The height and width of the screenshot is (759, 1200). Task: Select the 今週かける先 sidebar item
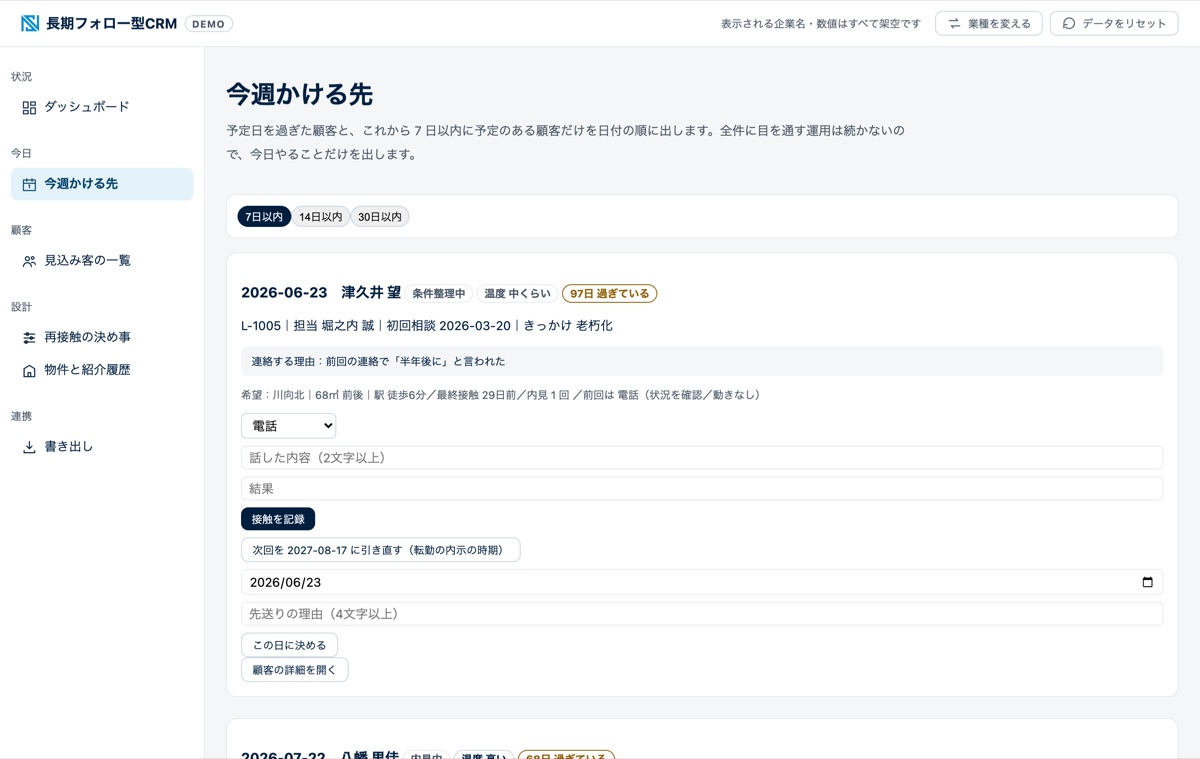click(102, 184)
